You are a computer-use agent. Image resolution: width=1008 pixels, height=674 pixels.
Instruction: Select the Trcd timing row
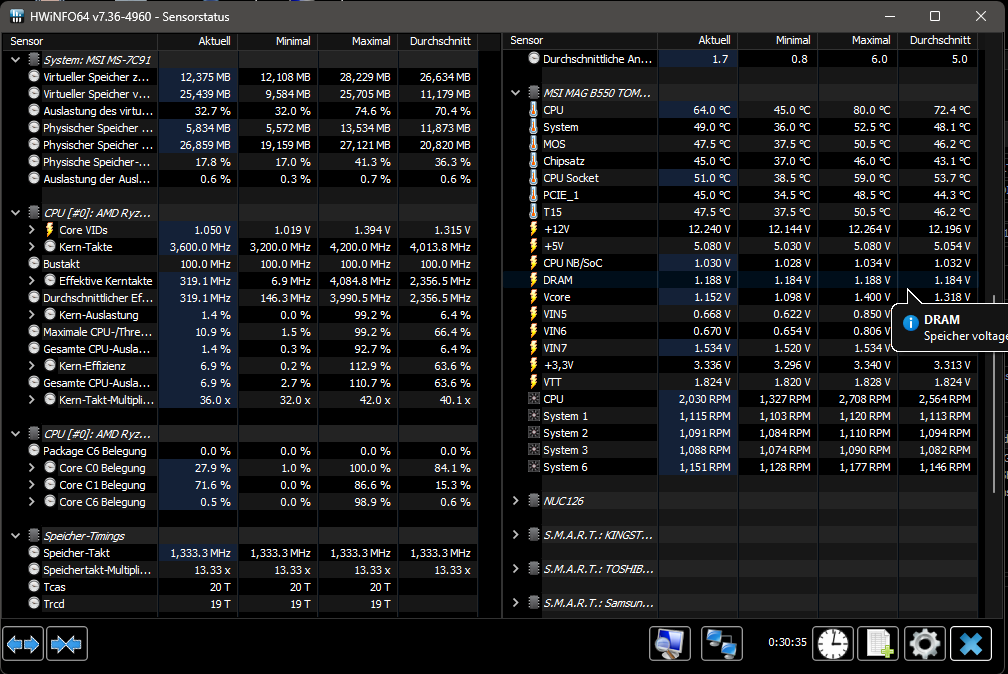tap(240, 603)
